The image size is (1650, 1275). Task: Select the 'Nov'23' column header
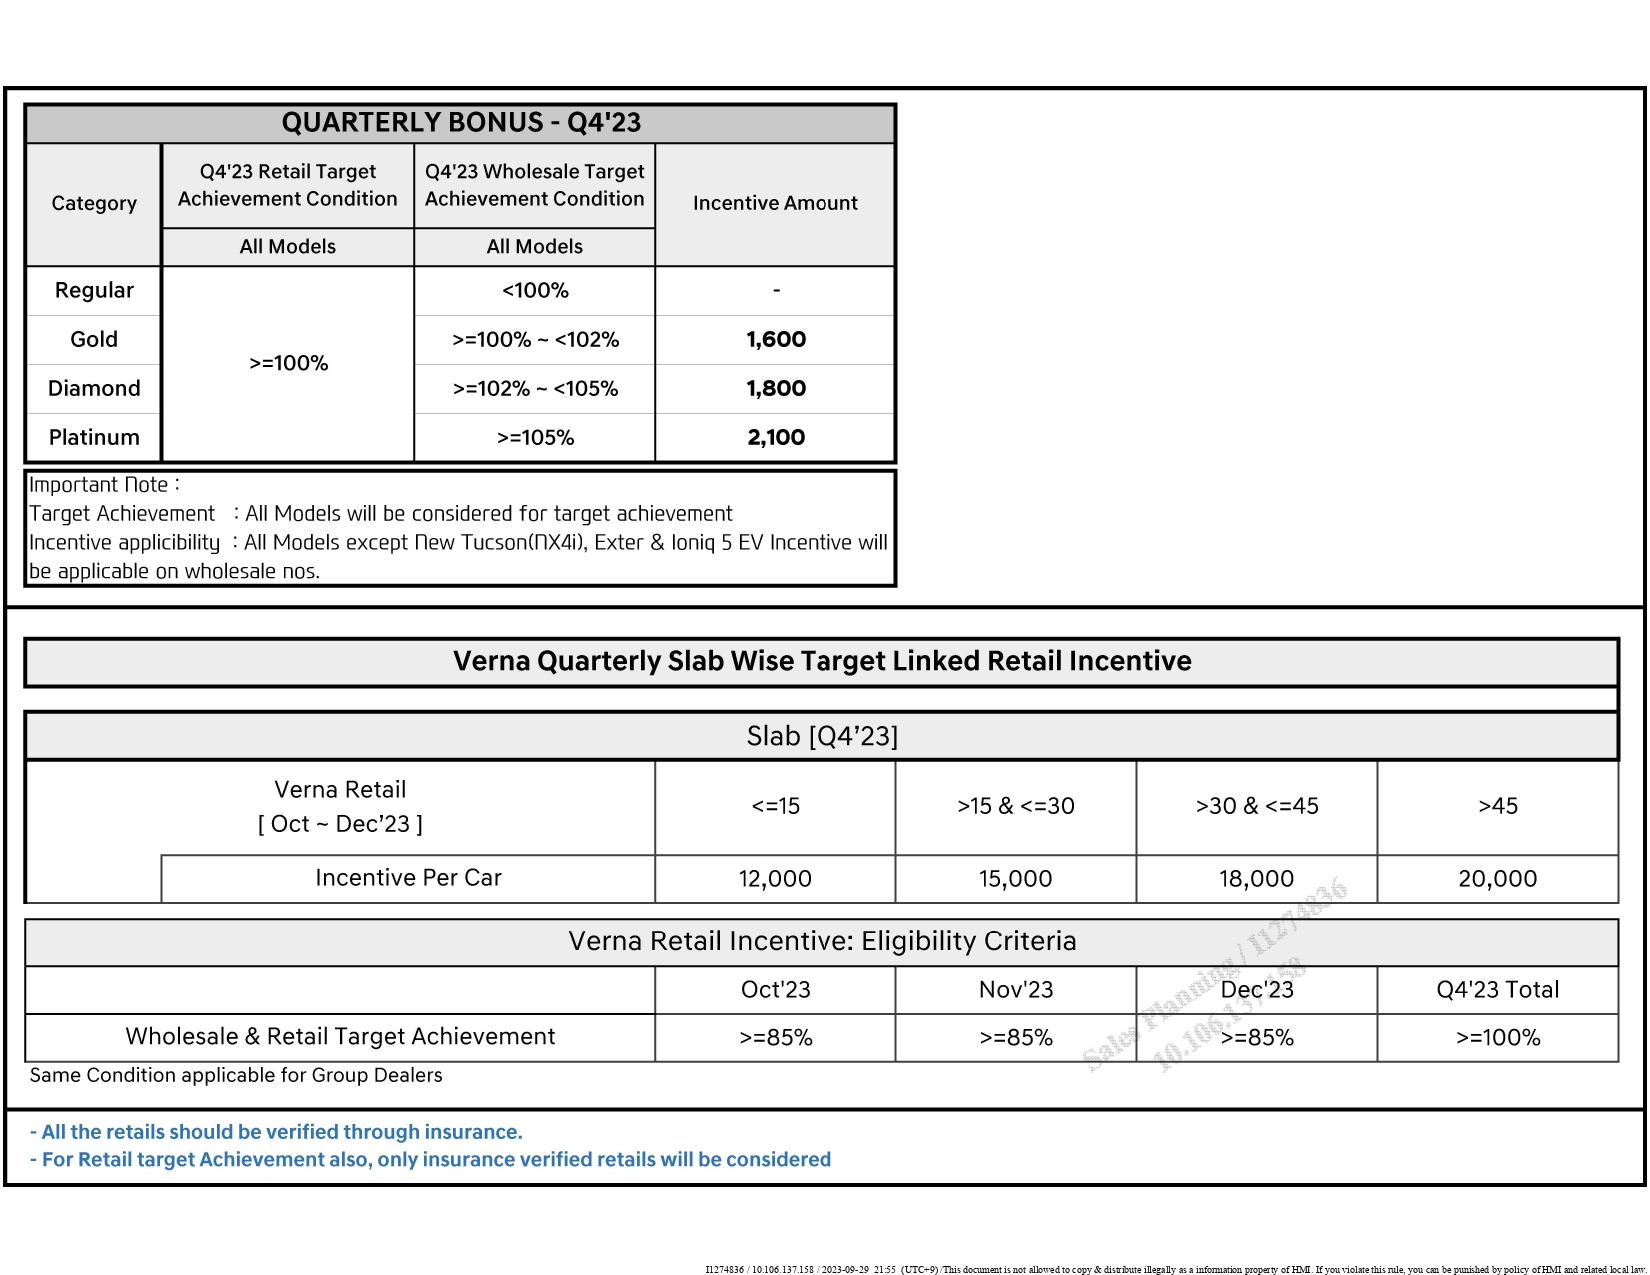pos(1016,990)
